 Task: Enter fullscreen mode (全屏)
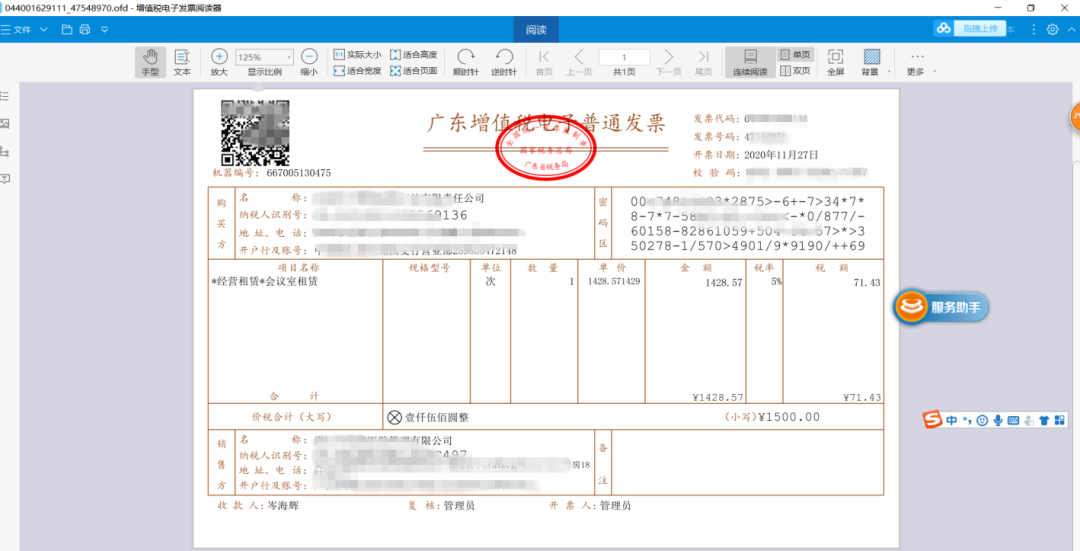pos(835,62)
